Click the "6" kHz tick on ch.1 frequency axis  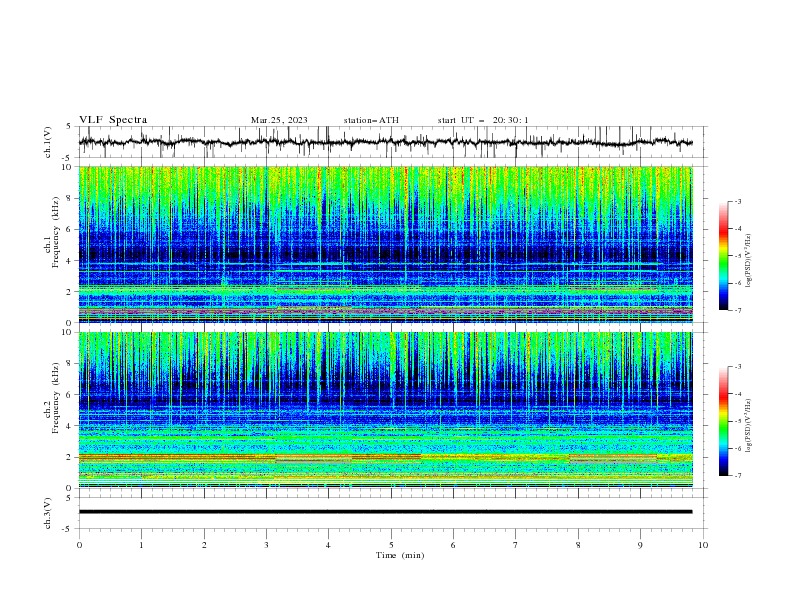point(71,229)
